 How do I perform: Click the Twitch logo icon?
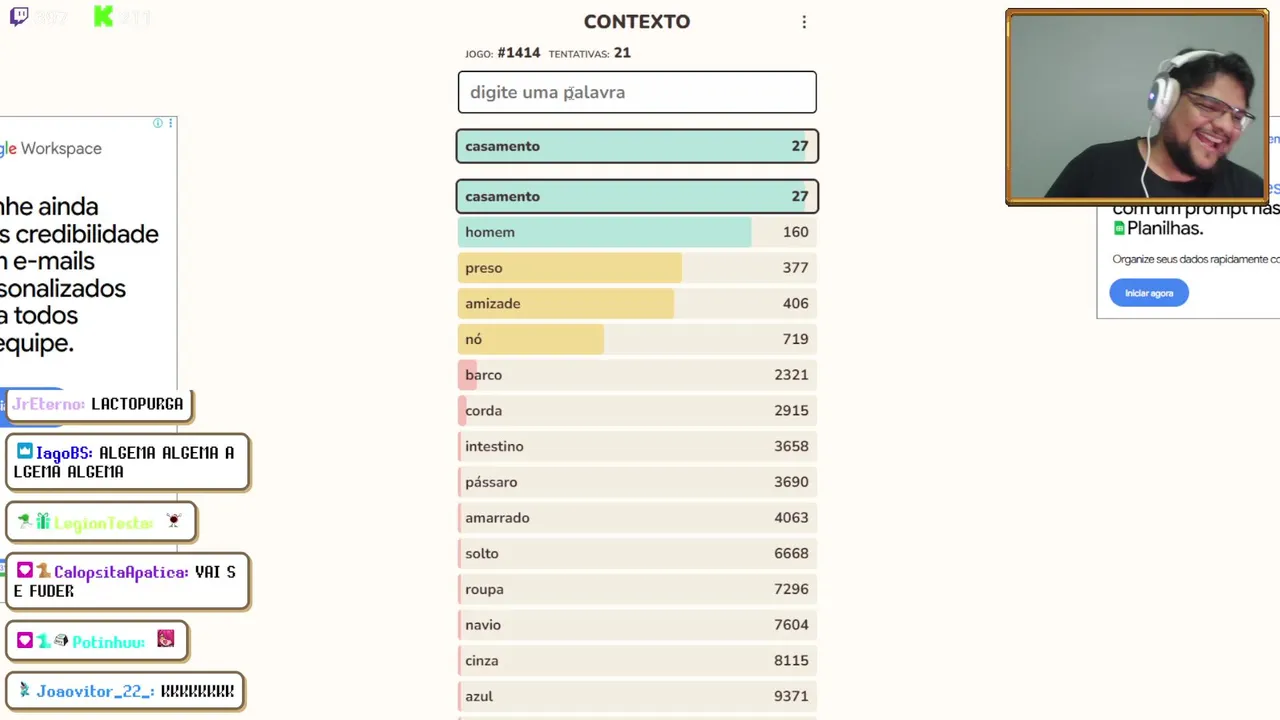(19, 16)
